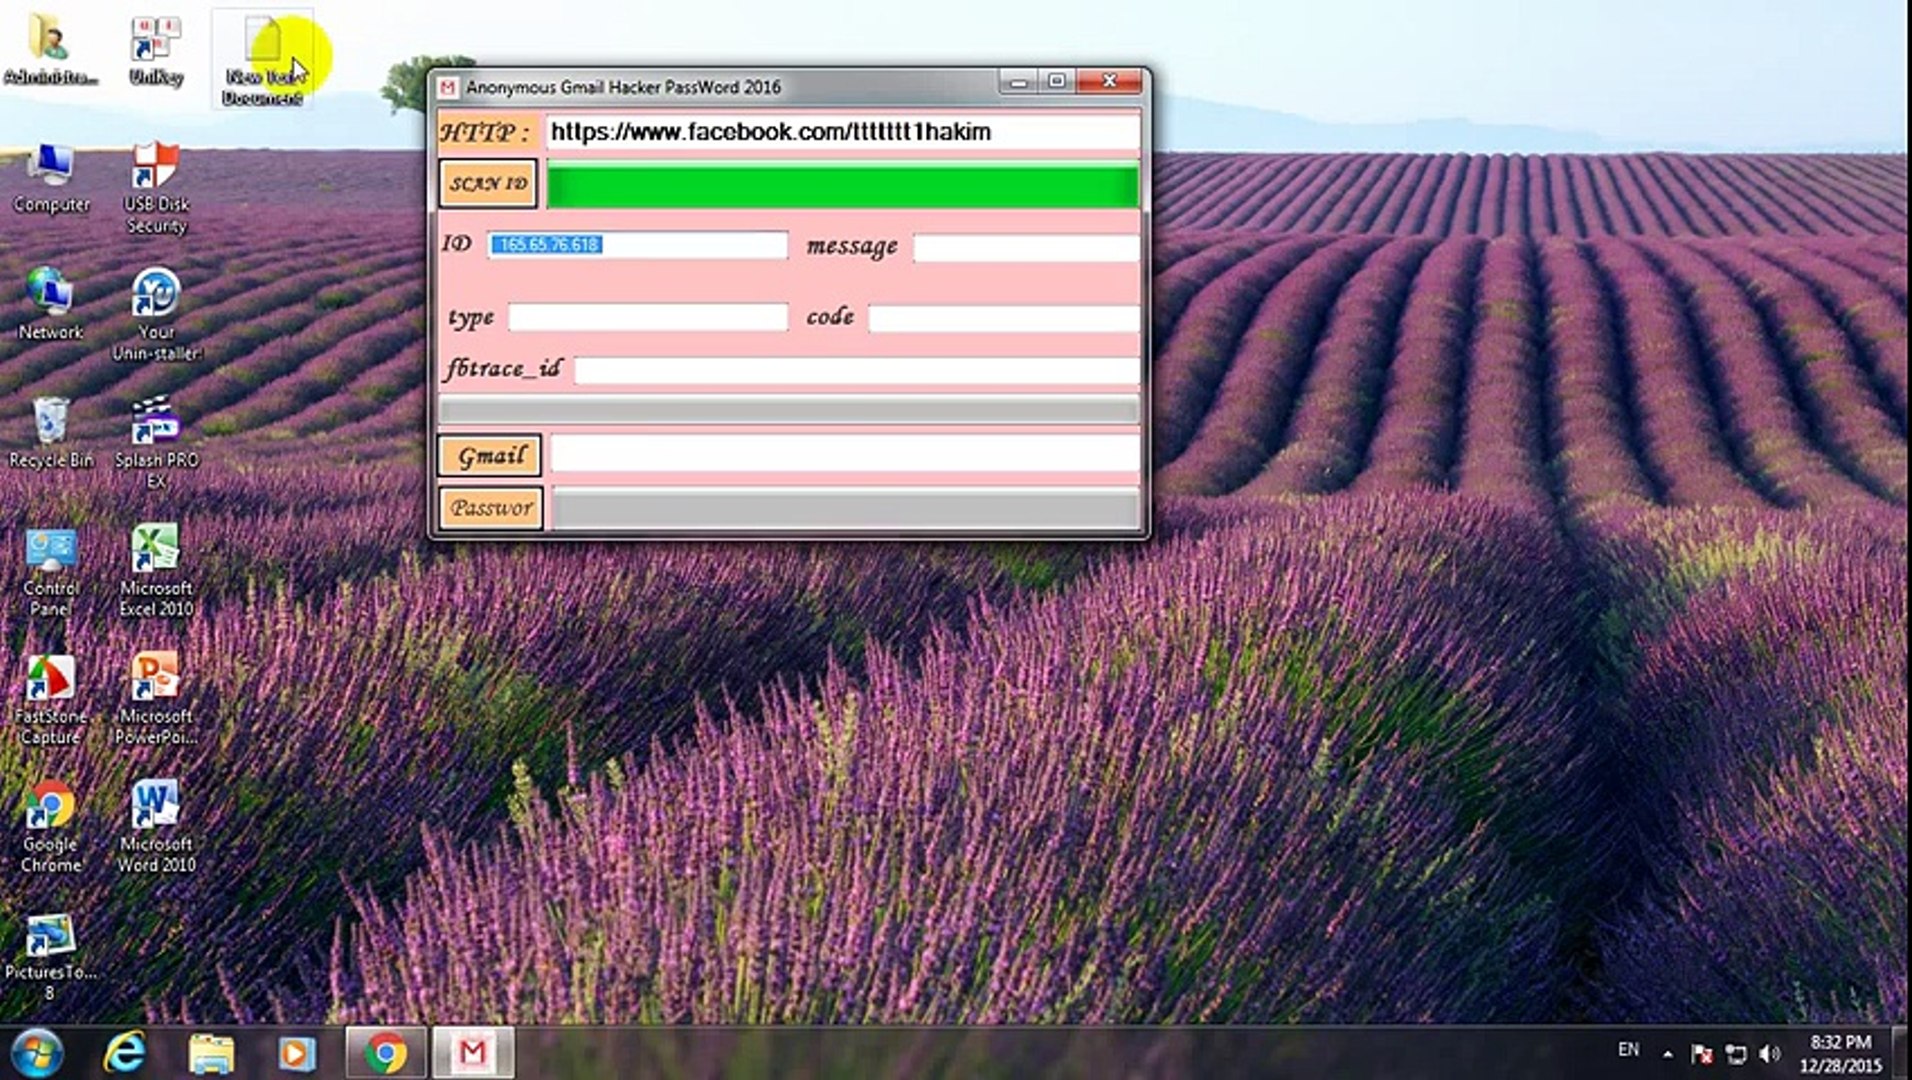
Task: Select the Microsoft Word 2010 shortcut
Action: [x=156, y=827]
